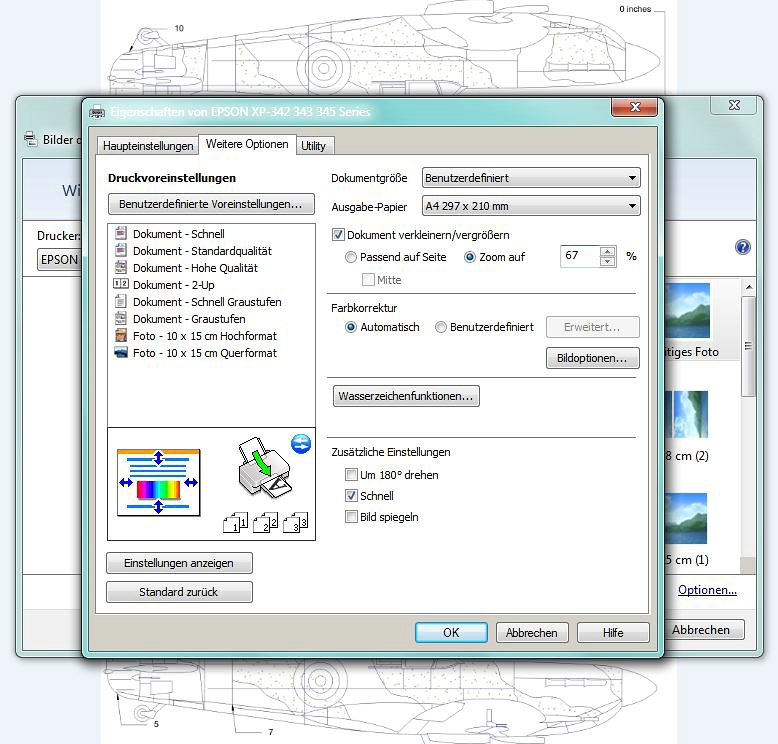Click the blue help question mark icon
Image resolution: width=778 pixels, height=744 pixels.
click(742, 247)
